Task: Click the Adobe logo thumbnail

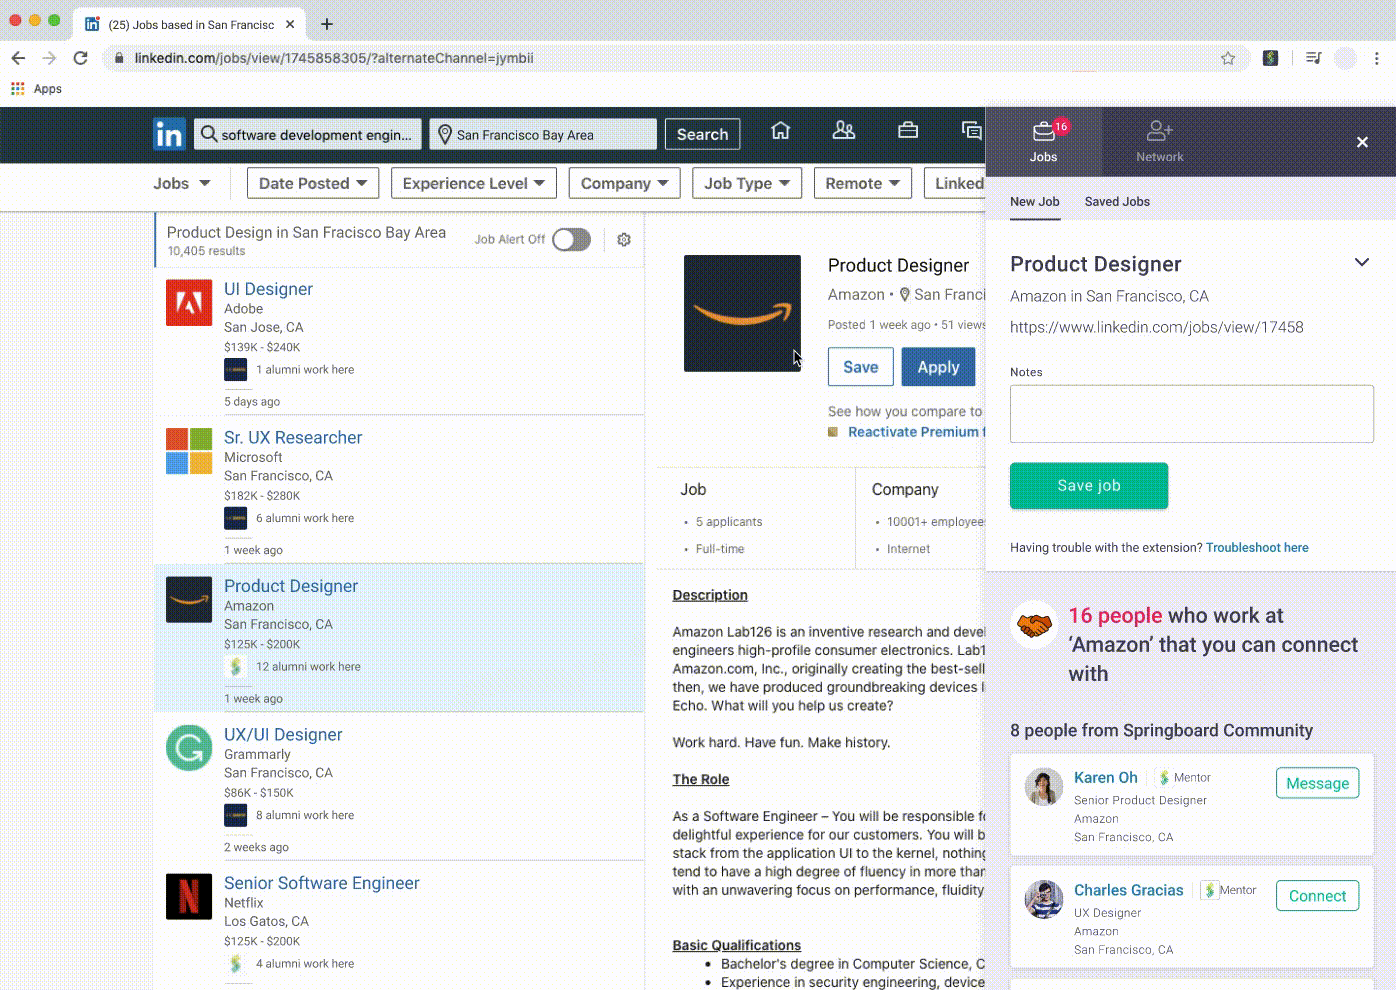Action: click(x=189, y=303)
